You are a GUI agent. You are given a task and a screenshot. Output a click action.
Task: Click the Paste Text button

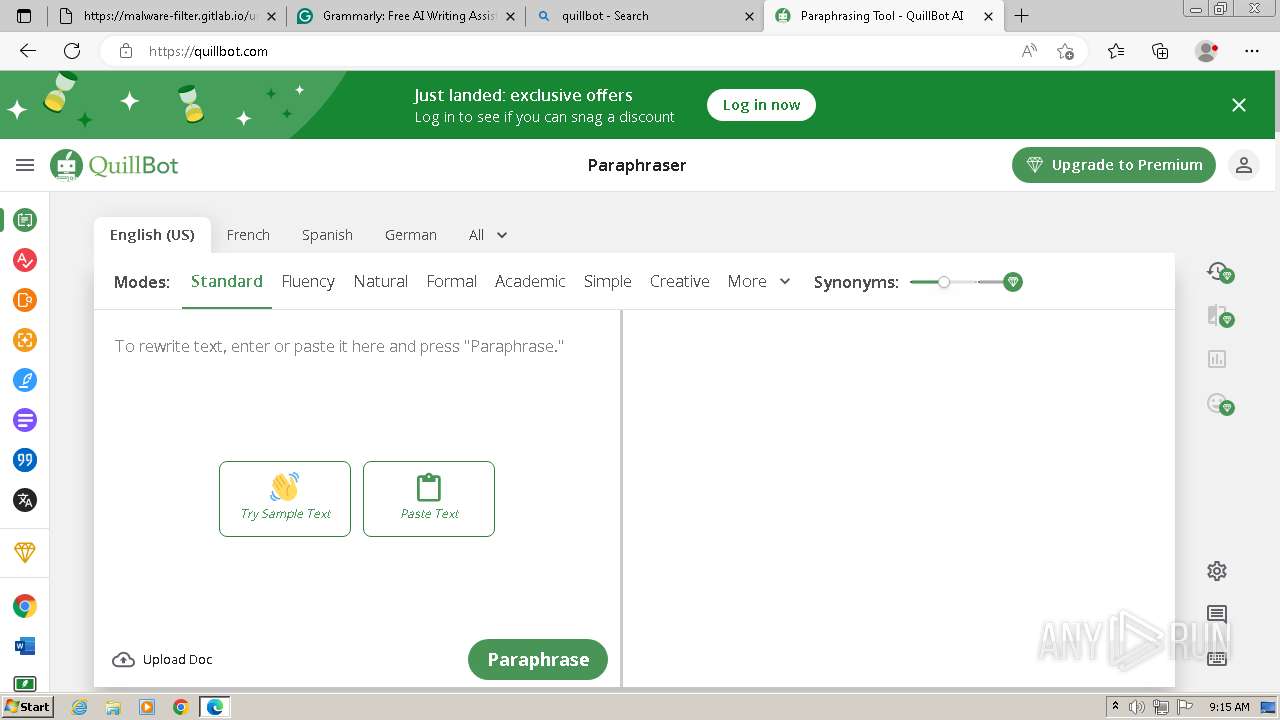[x=429, y=499]
